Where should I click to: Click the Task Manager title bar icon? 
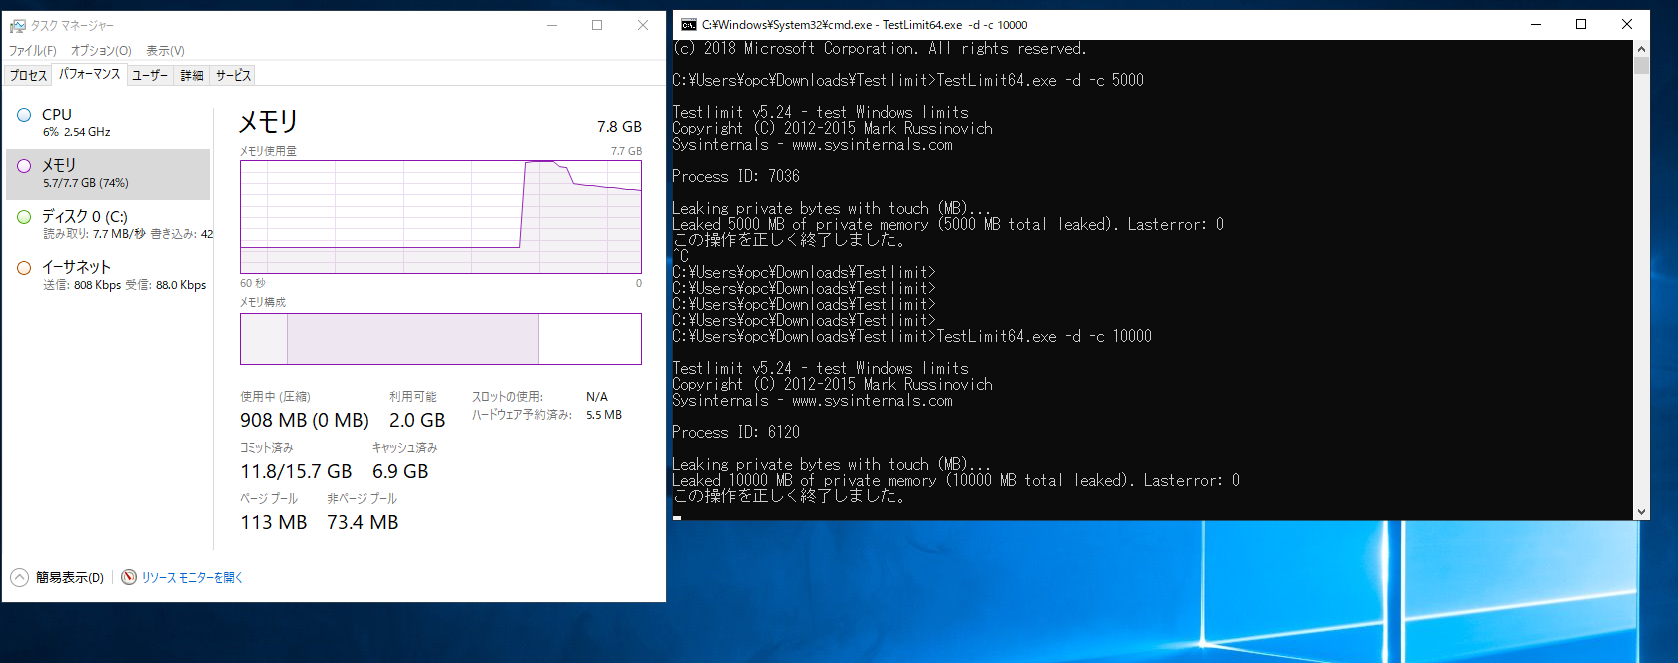[18, 25]
